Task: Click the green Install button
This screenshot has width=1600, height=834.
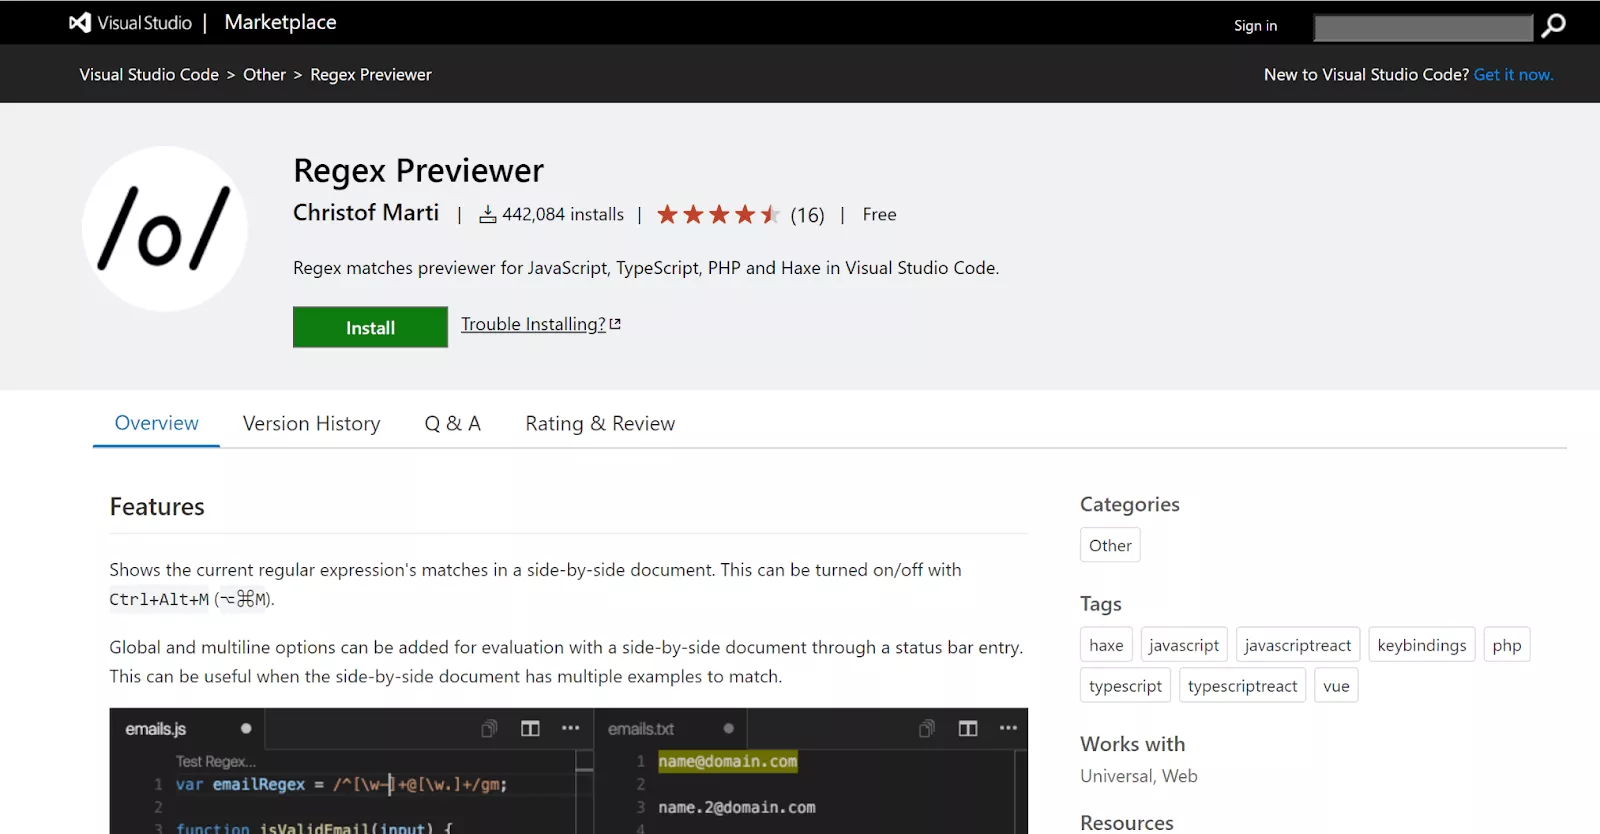Action: 370,327
